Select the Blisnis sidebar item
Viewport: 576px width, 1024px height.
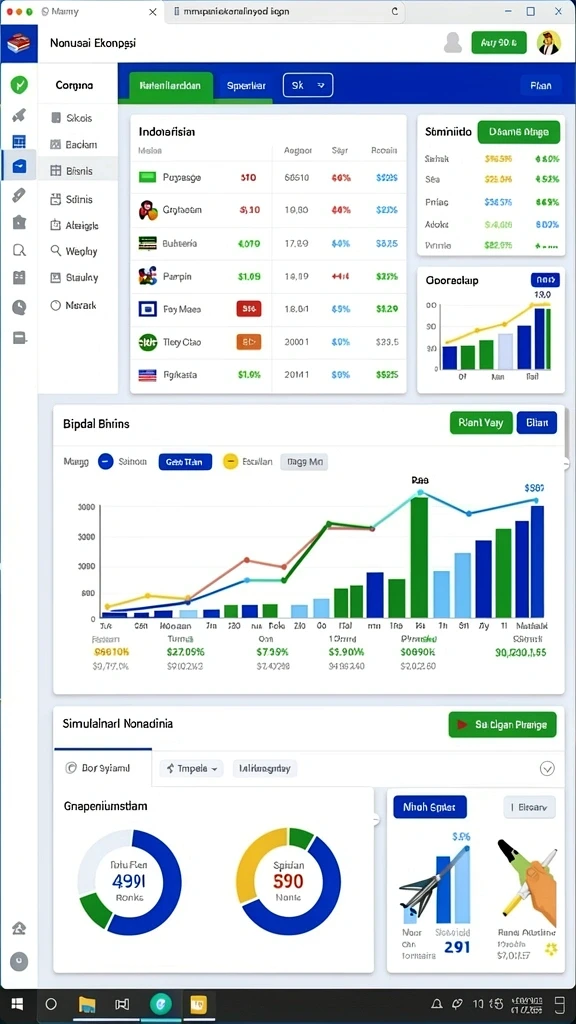point(78,171)
